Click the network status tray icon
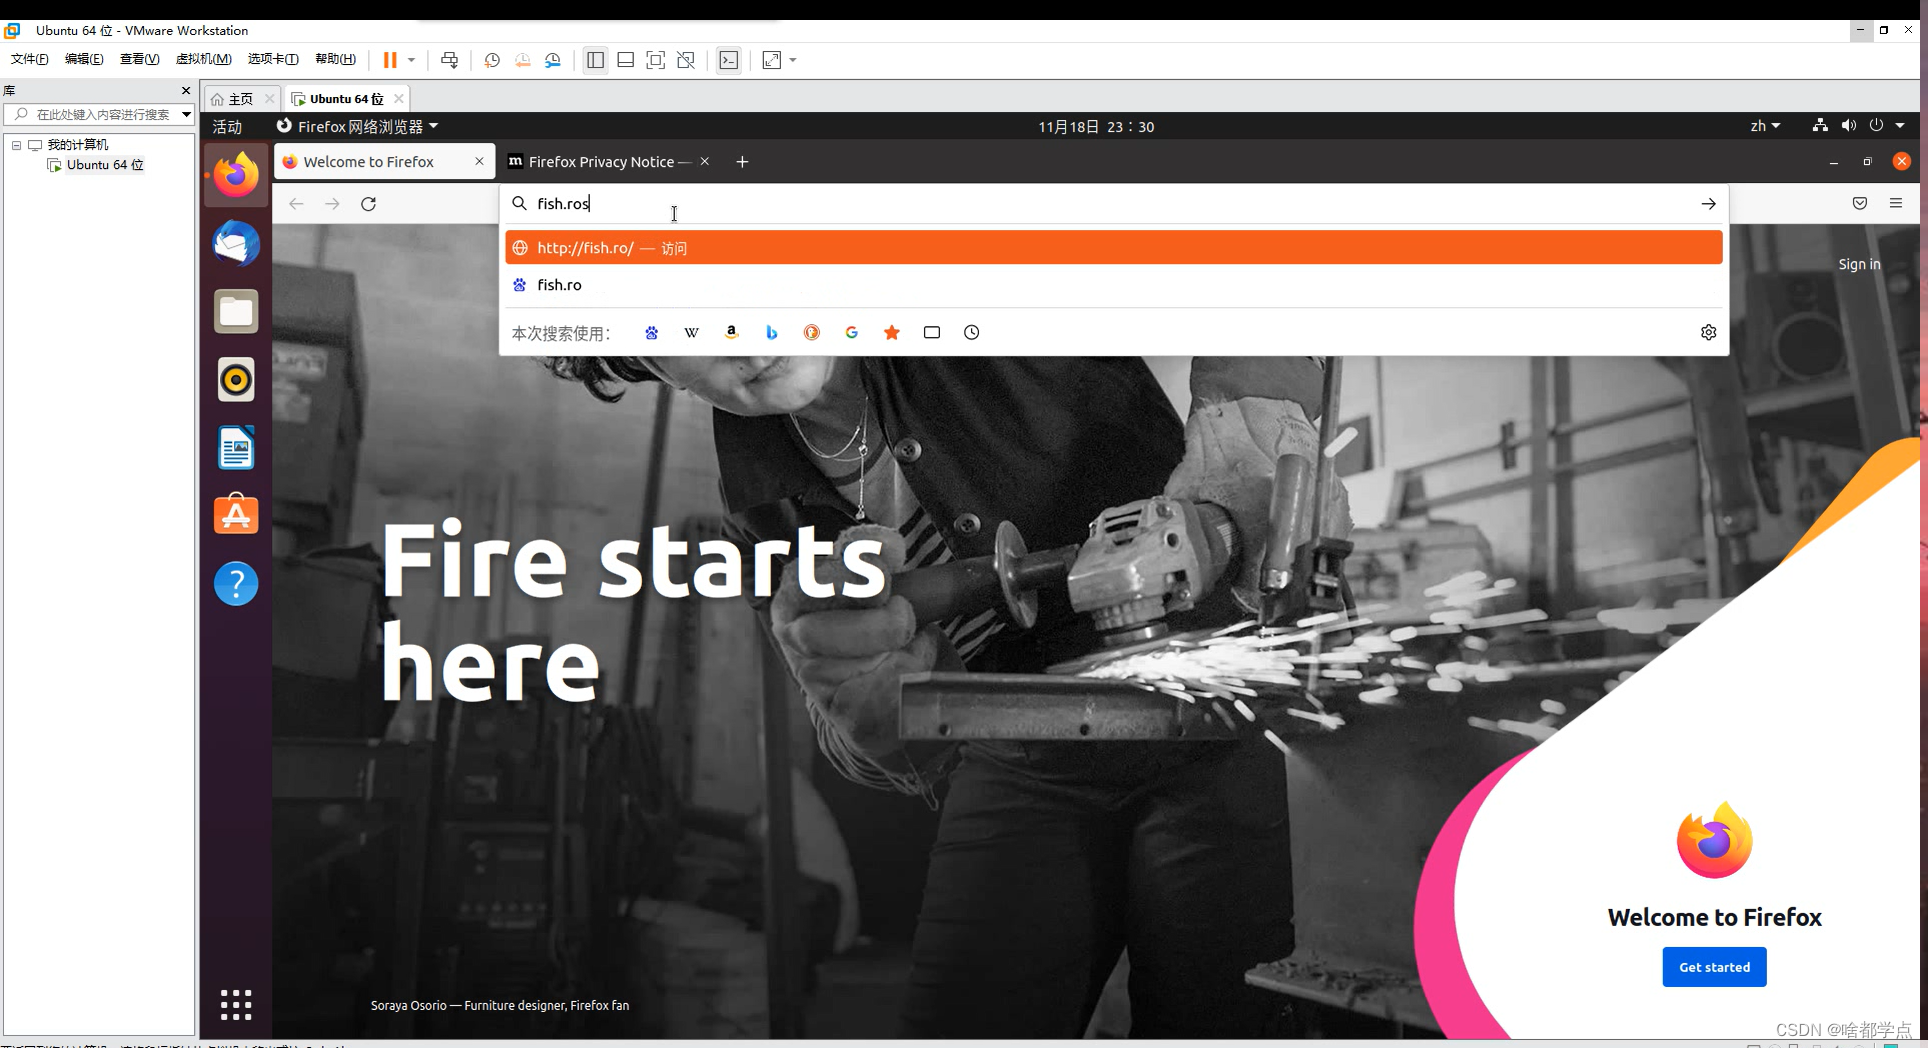 pos(1820,125)
